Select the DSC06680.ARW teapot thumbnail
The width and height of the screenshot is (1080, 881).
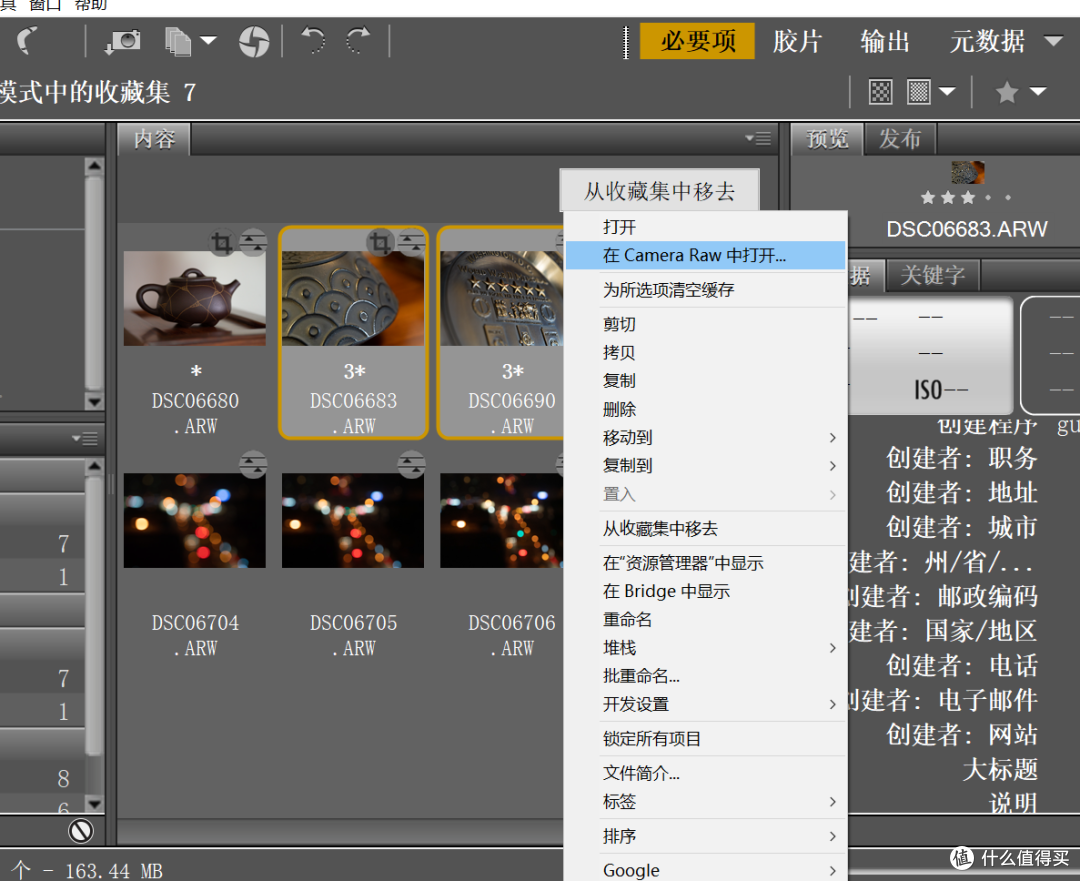195,298
